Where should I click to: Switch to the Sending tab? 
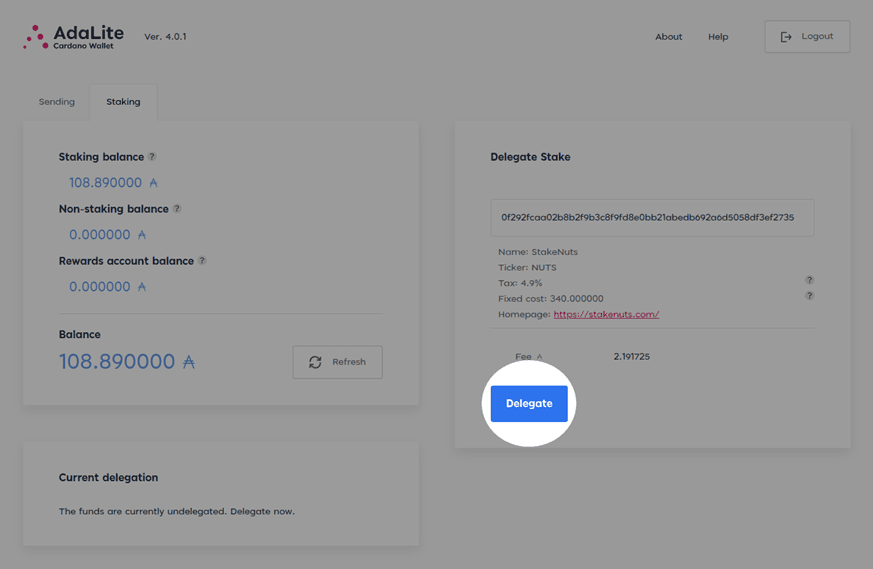(x=56, y=102)
